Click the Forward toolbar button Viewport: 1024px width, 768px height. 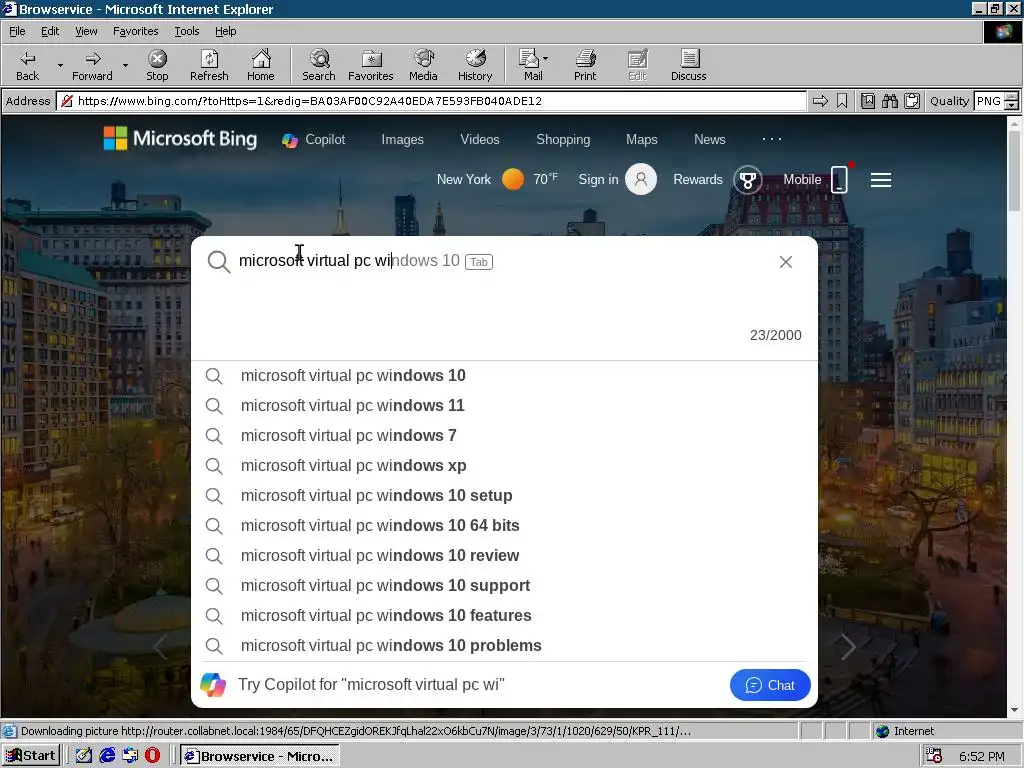tap(92, 66)
